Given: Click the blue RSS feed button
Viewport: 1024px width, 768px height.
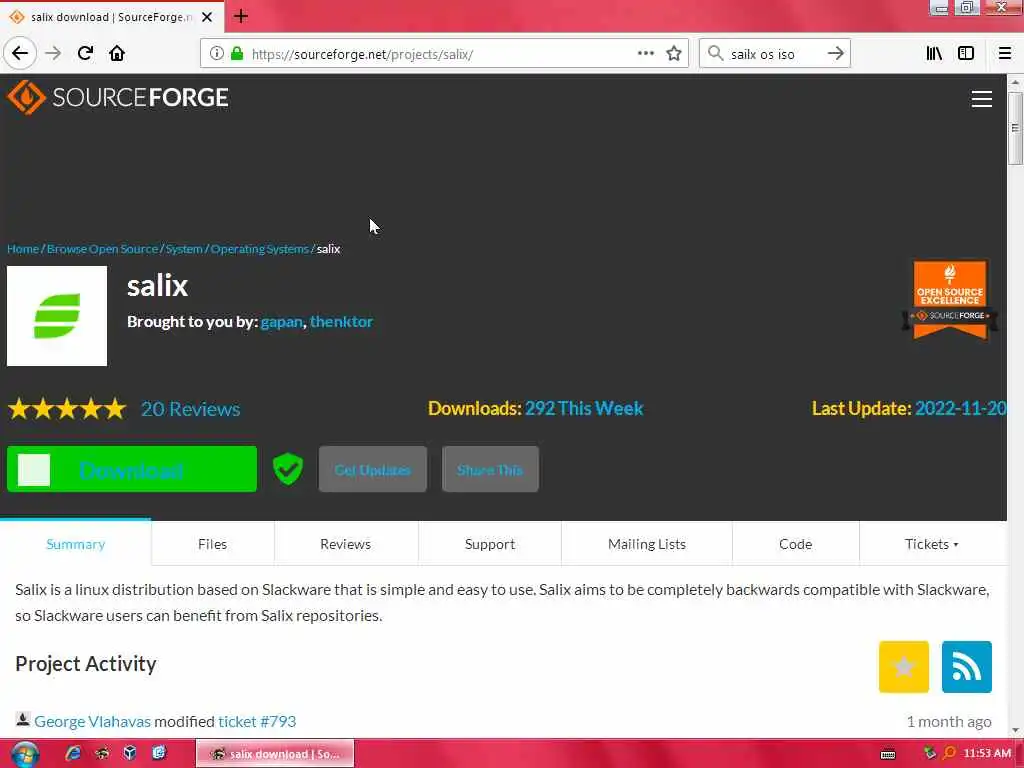Looking at the screenshot, I should (x=967, y=667).
